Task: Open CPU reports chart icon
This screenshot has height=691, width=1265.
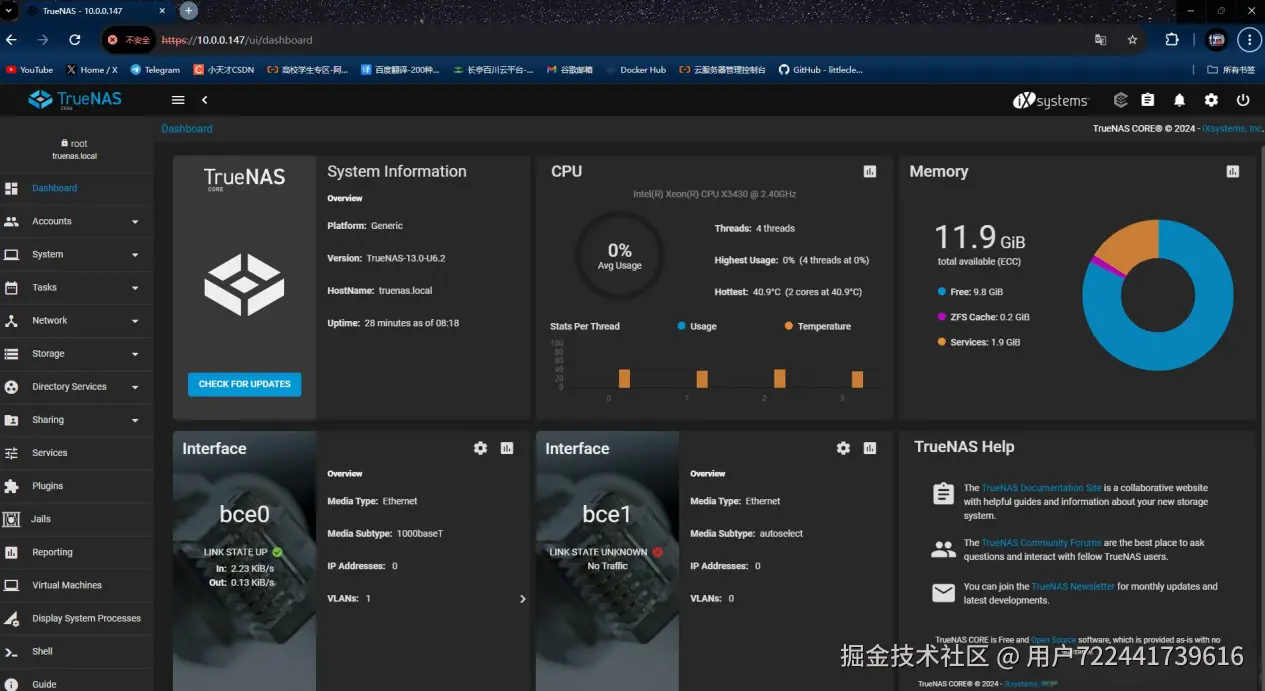Action: coord(870,172)
